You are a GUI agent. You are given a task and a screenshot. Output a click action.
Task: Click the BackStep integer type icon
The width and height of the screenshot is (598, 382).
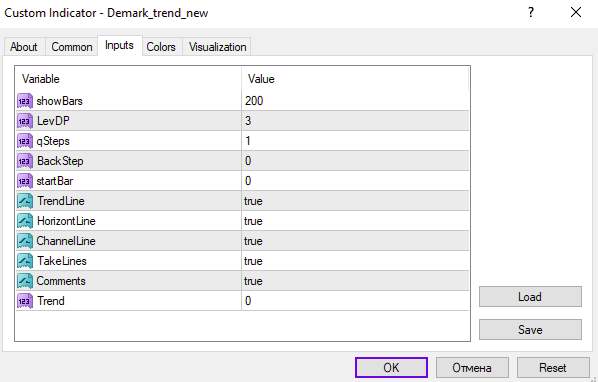25,161
